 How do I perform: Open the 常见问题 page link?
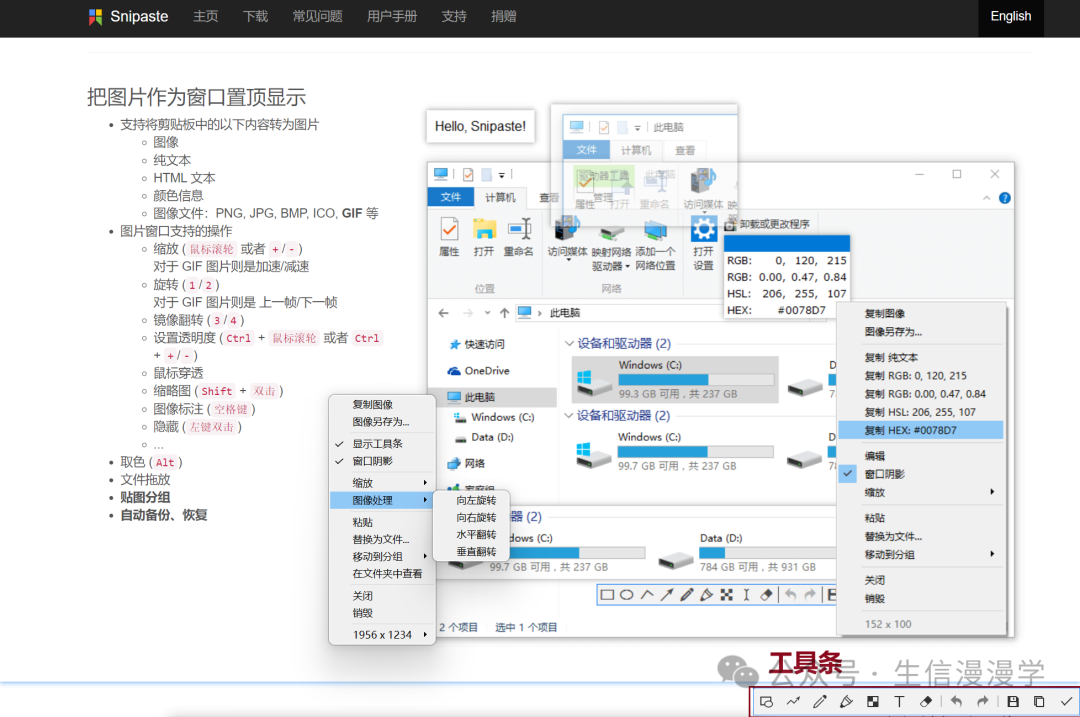[318, 17]
